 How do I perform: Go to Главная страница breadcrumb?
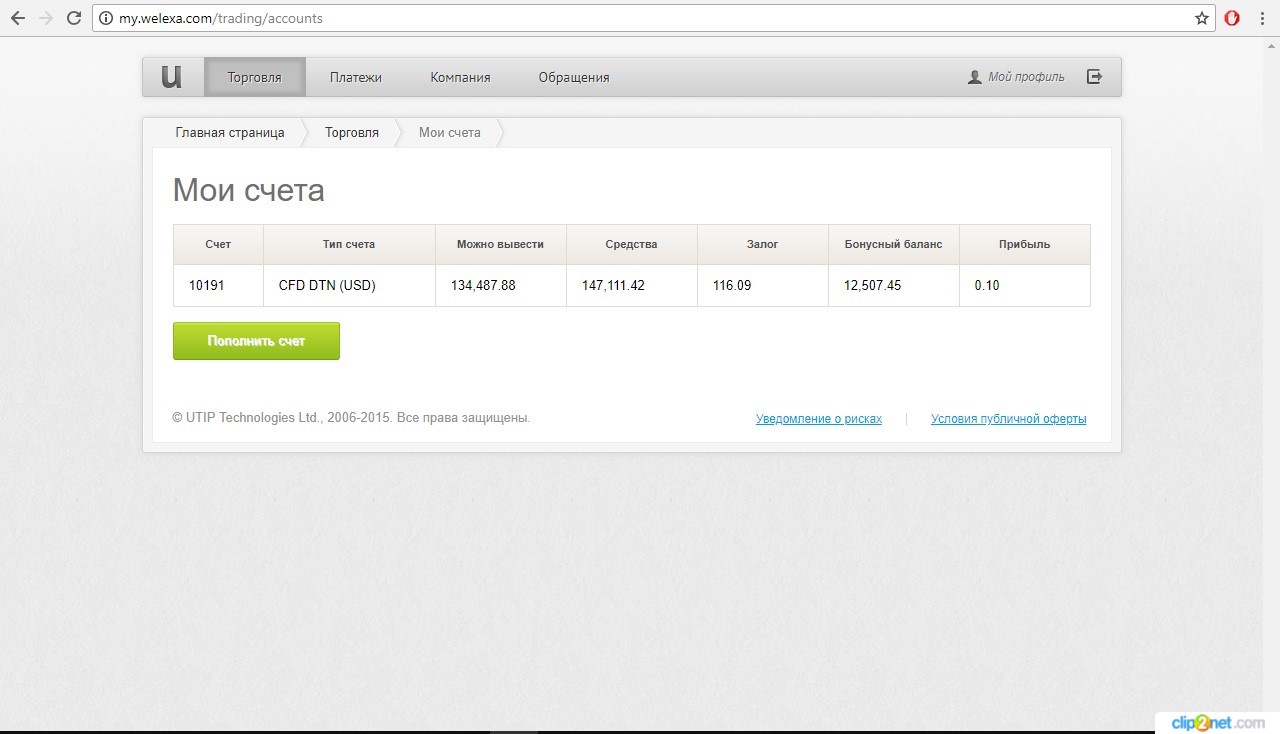tap(230, 132)
